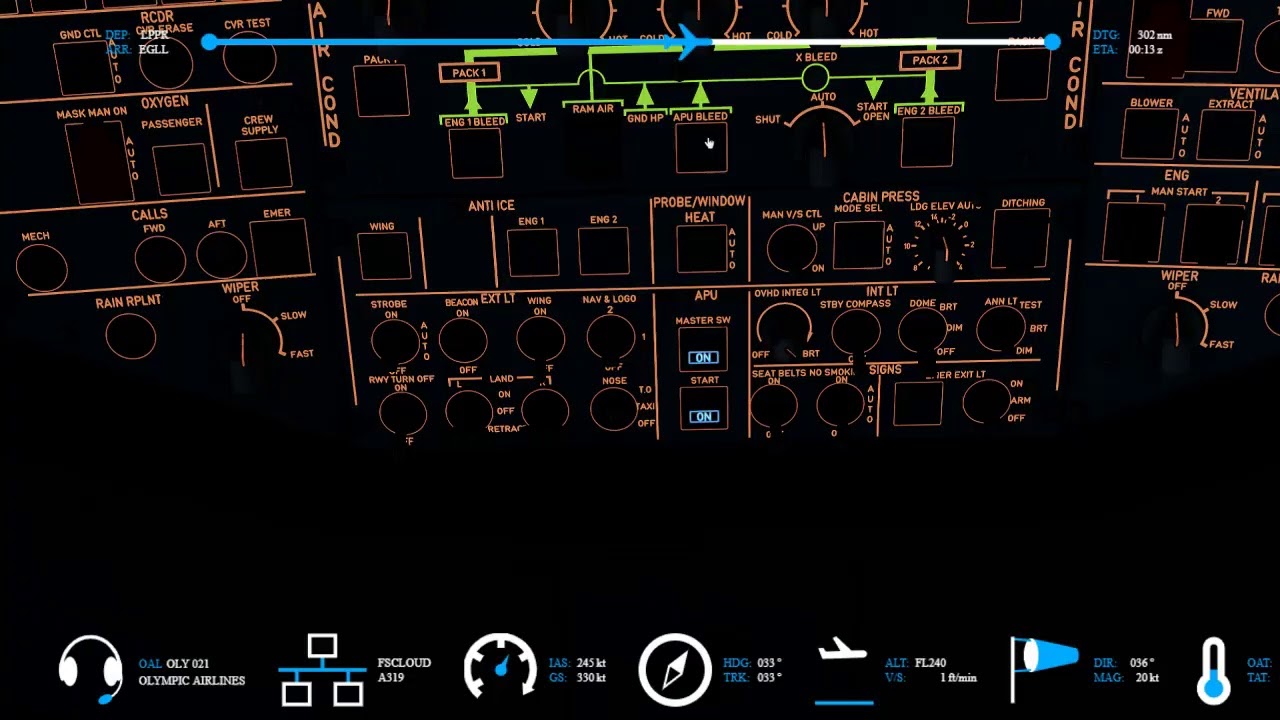The height and width of the screenshot is (720, 1280).
Task: Toggle the GND CTL pushbutton
Action: coord(84,68)
